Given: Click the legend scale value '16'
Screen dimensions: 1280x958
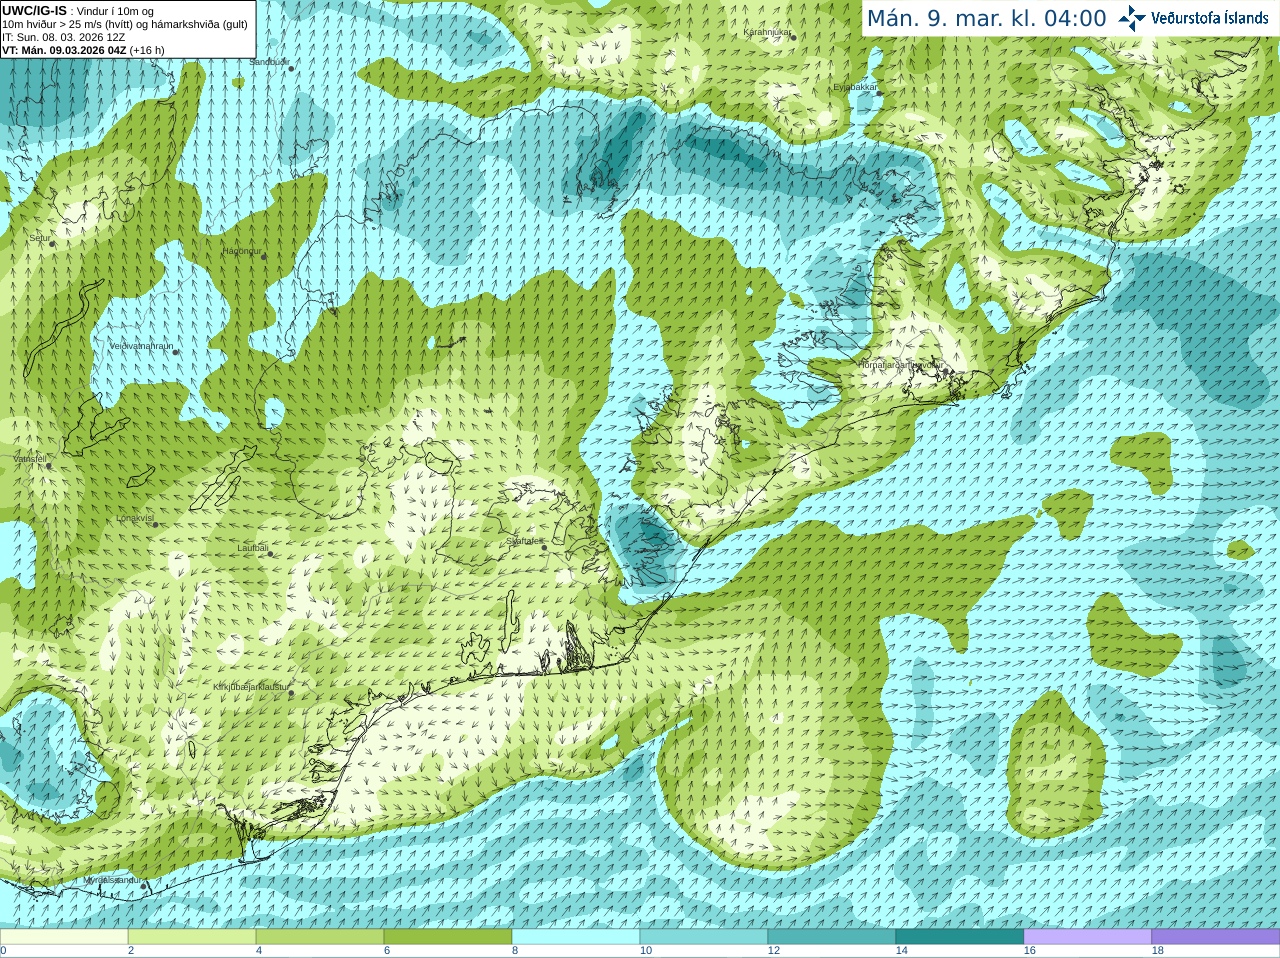Looking at the screenshot, I should 1029,951.
